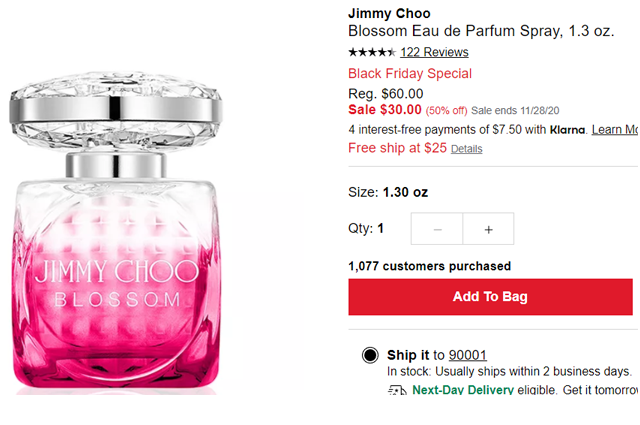Click the Blossom Eau de Parfum title

pyautogui.click(x=478, y=31)
